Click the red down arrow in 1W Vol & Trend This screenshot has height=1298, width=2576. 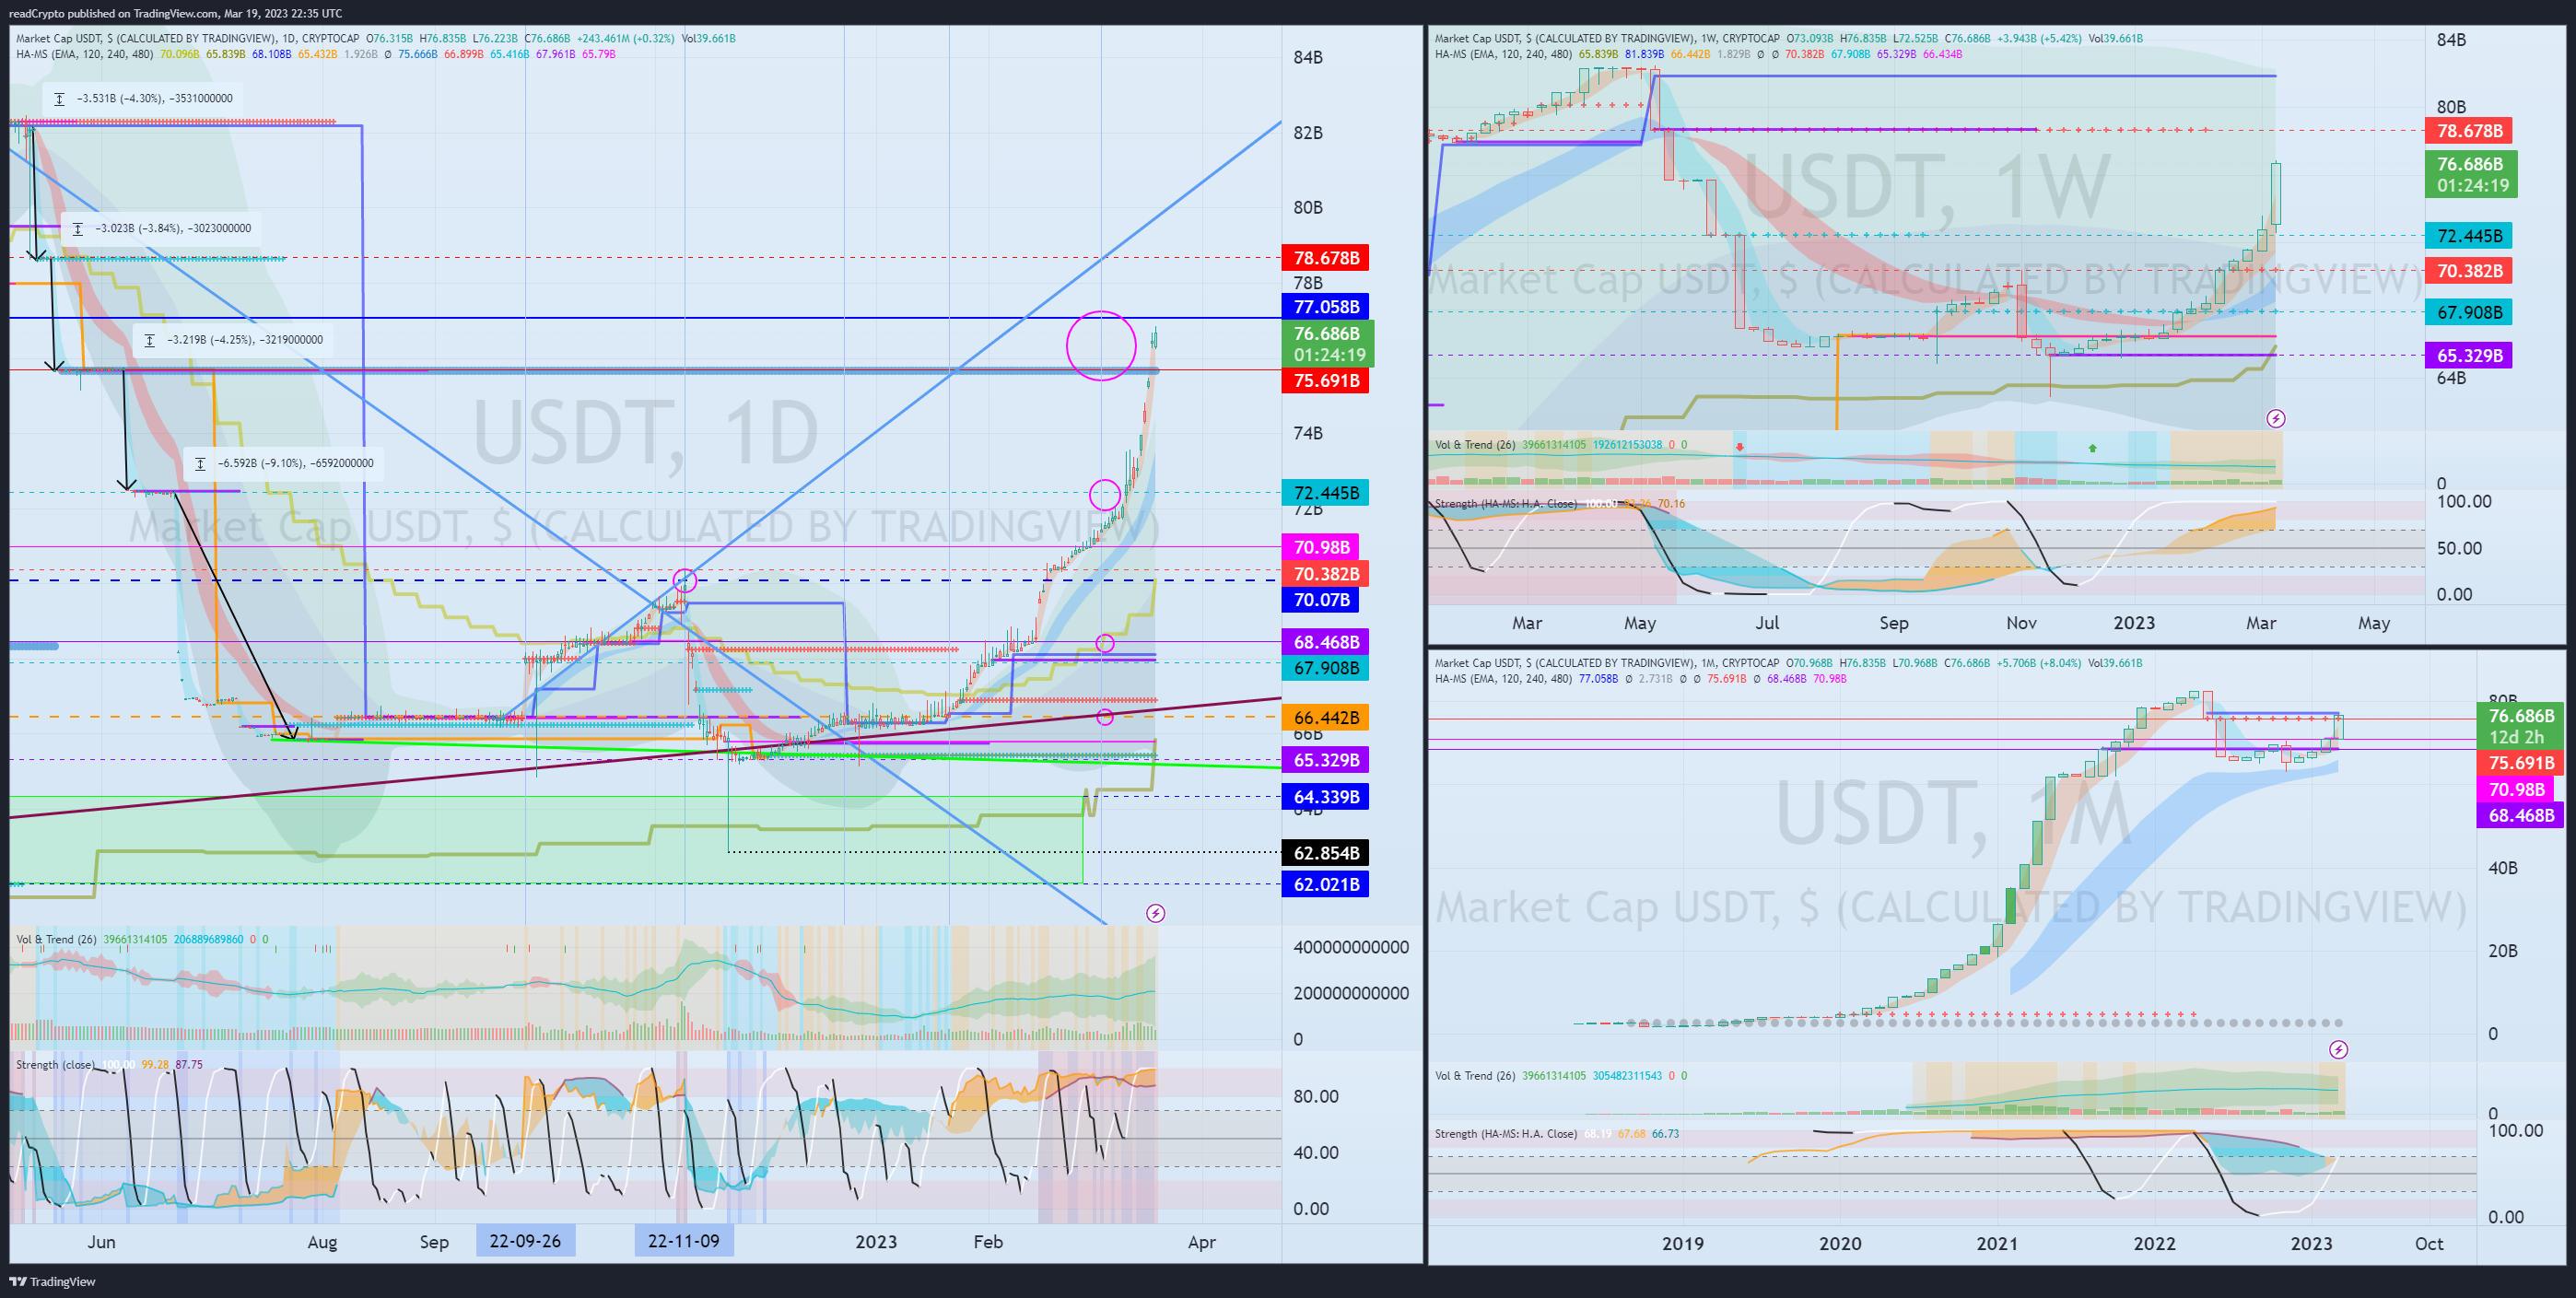(1740, 447)
